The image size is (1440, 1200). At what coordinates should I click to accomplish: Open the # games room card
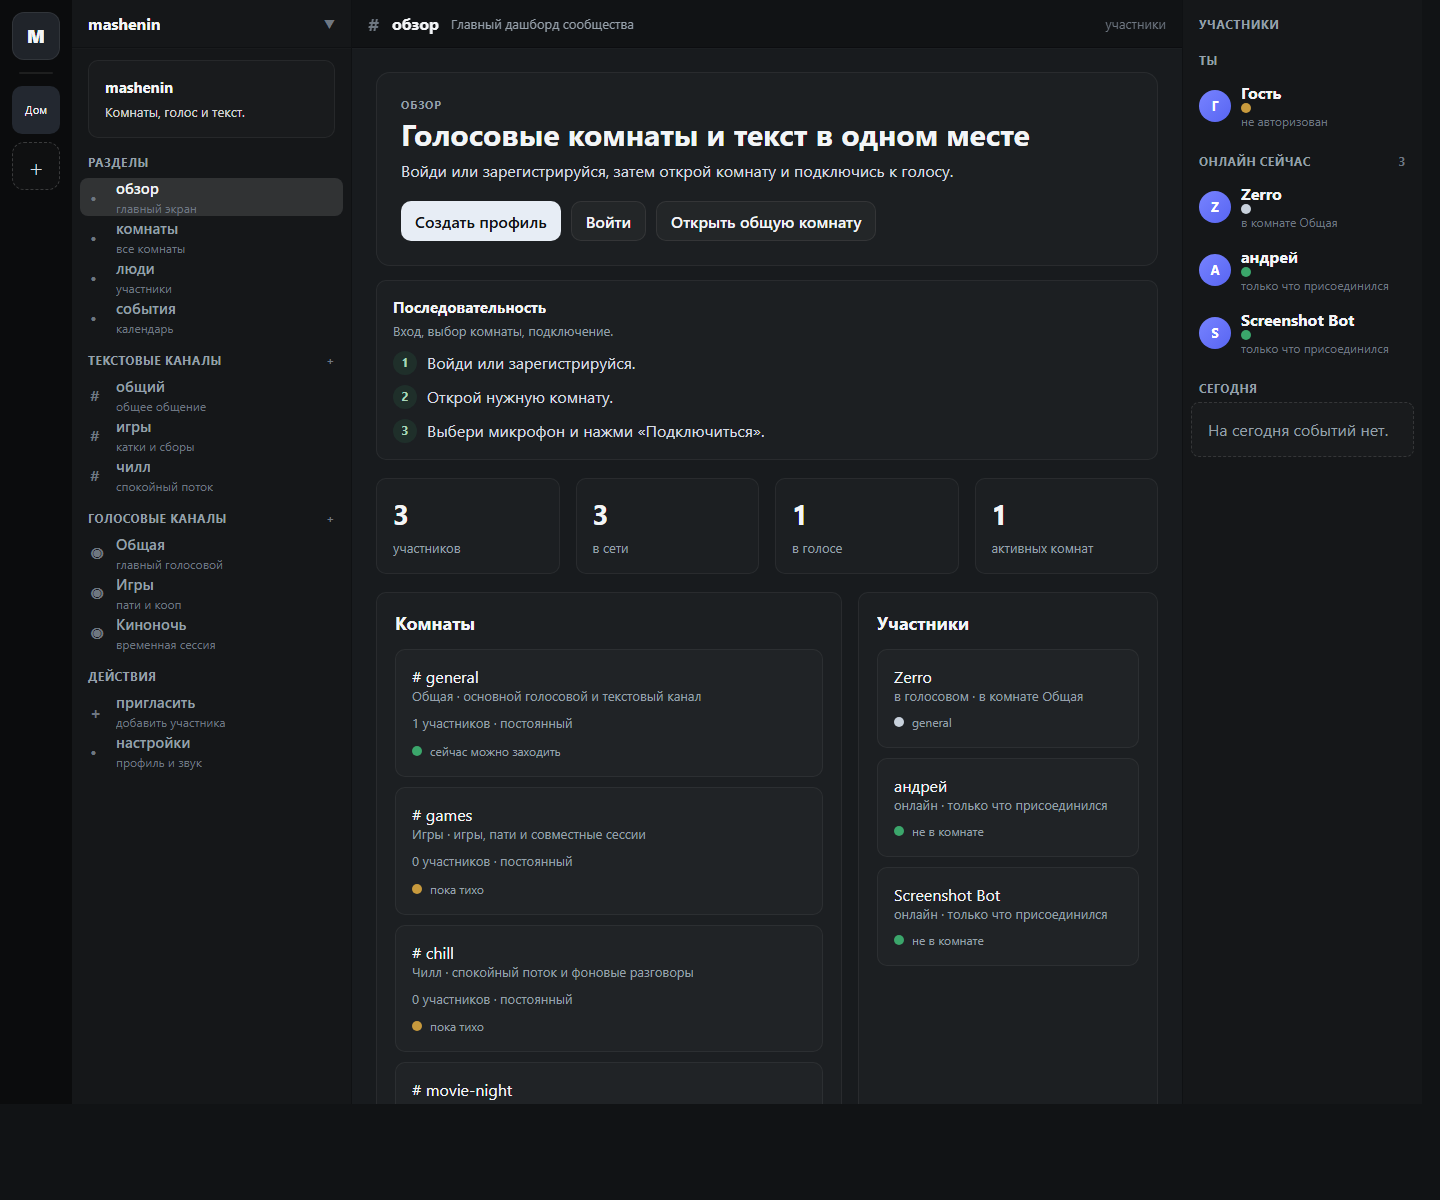(609, 851)
